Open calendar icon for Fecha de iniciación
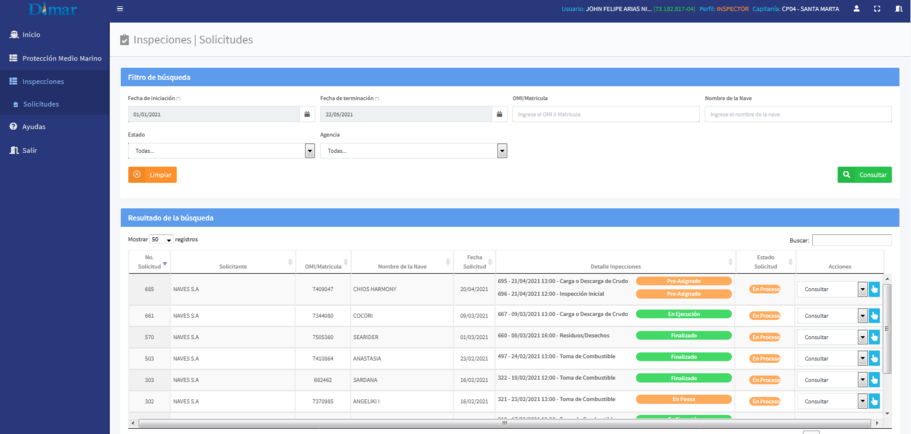This screenshot has width=911, height=434. (x=307, y=114)
